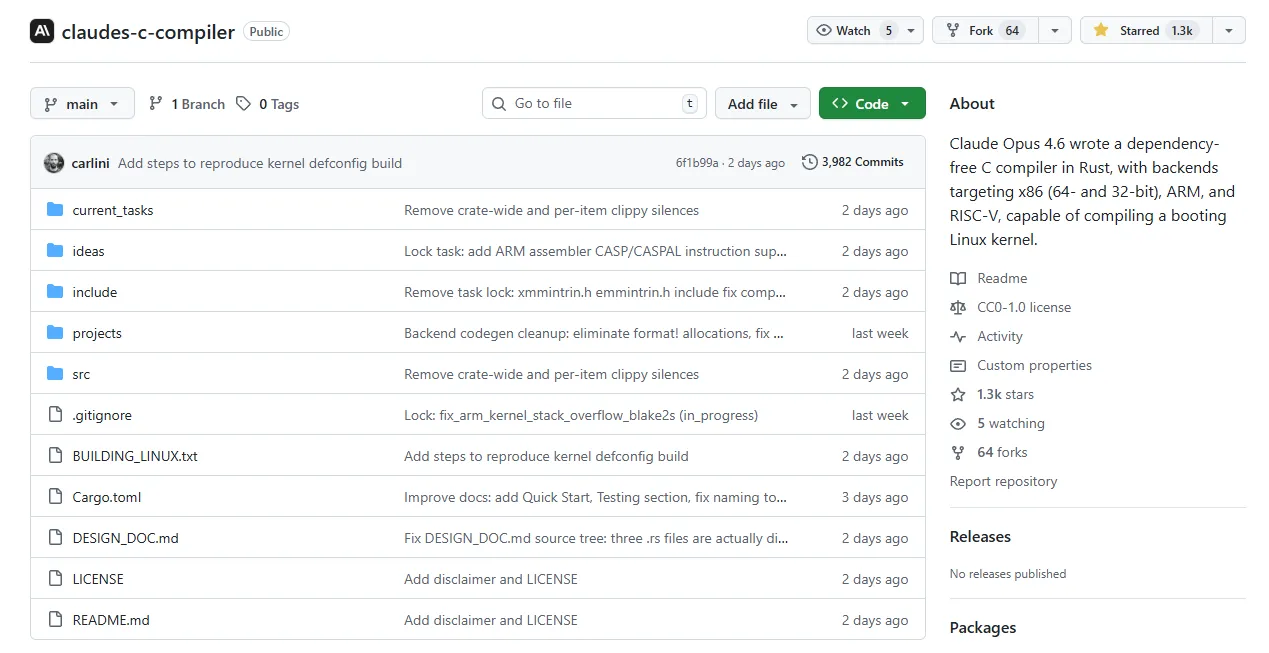Open the Activity pulse icon link
The image size is (1269, 653).
pos(958,336)
